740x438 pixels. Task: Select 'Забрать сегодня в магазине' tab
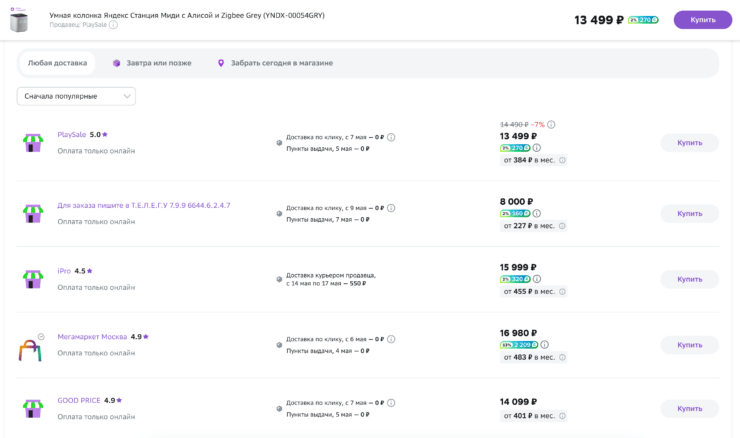pyautogui.click(x=275, y=63)
